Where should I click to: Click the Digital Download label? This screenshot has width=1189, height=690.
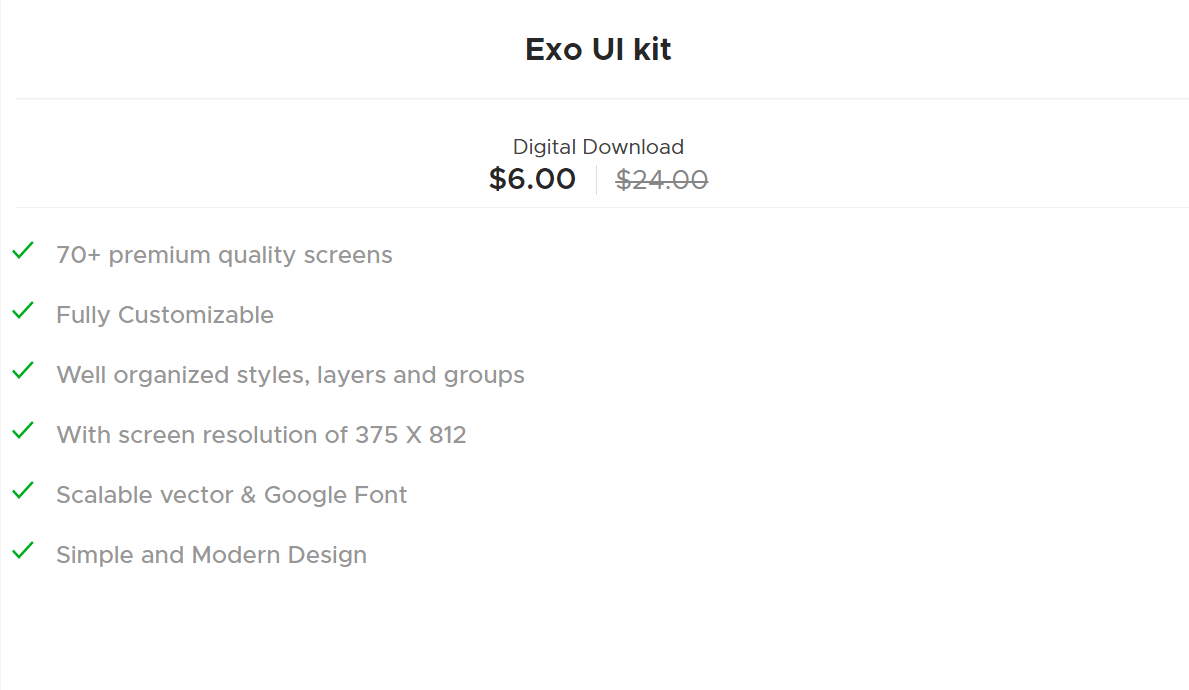tap(598, 147)
